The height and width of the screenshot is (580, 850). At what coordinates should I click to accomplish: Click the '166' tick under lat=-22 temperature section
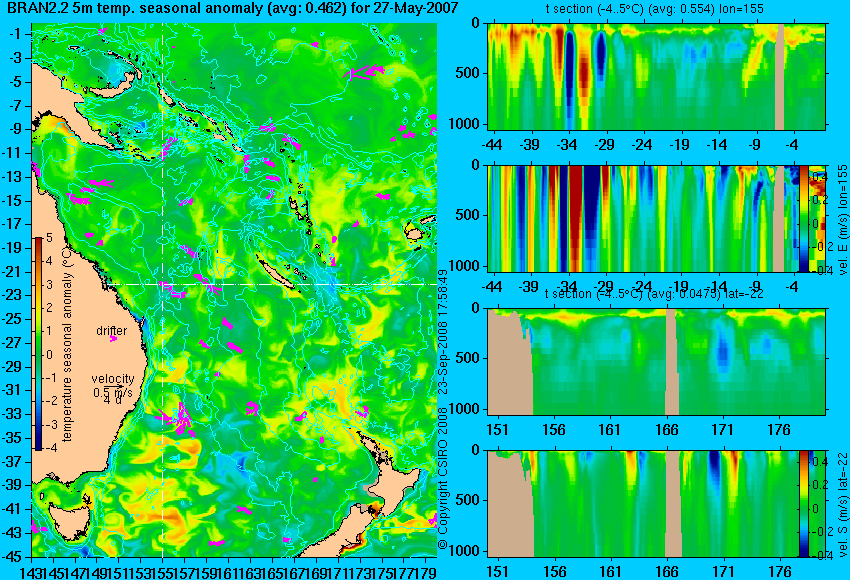click(666, 430)
